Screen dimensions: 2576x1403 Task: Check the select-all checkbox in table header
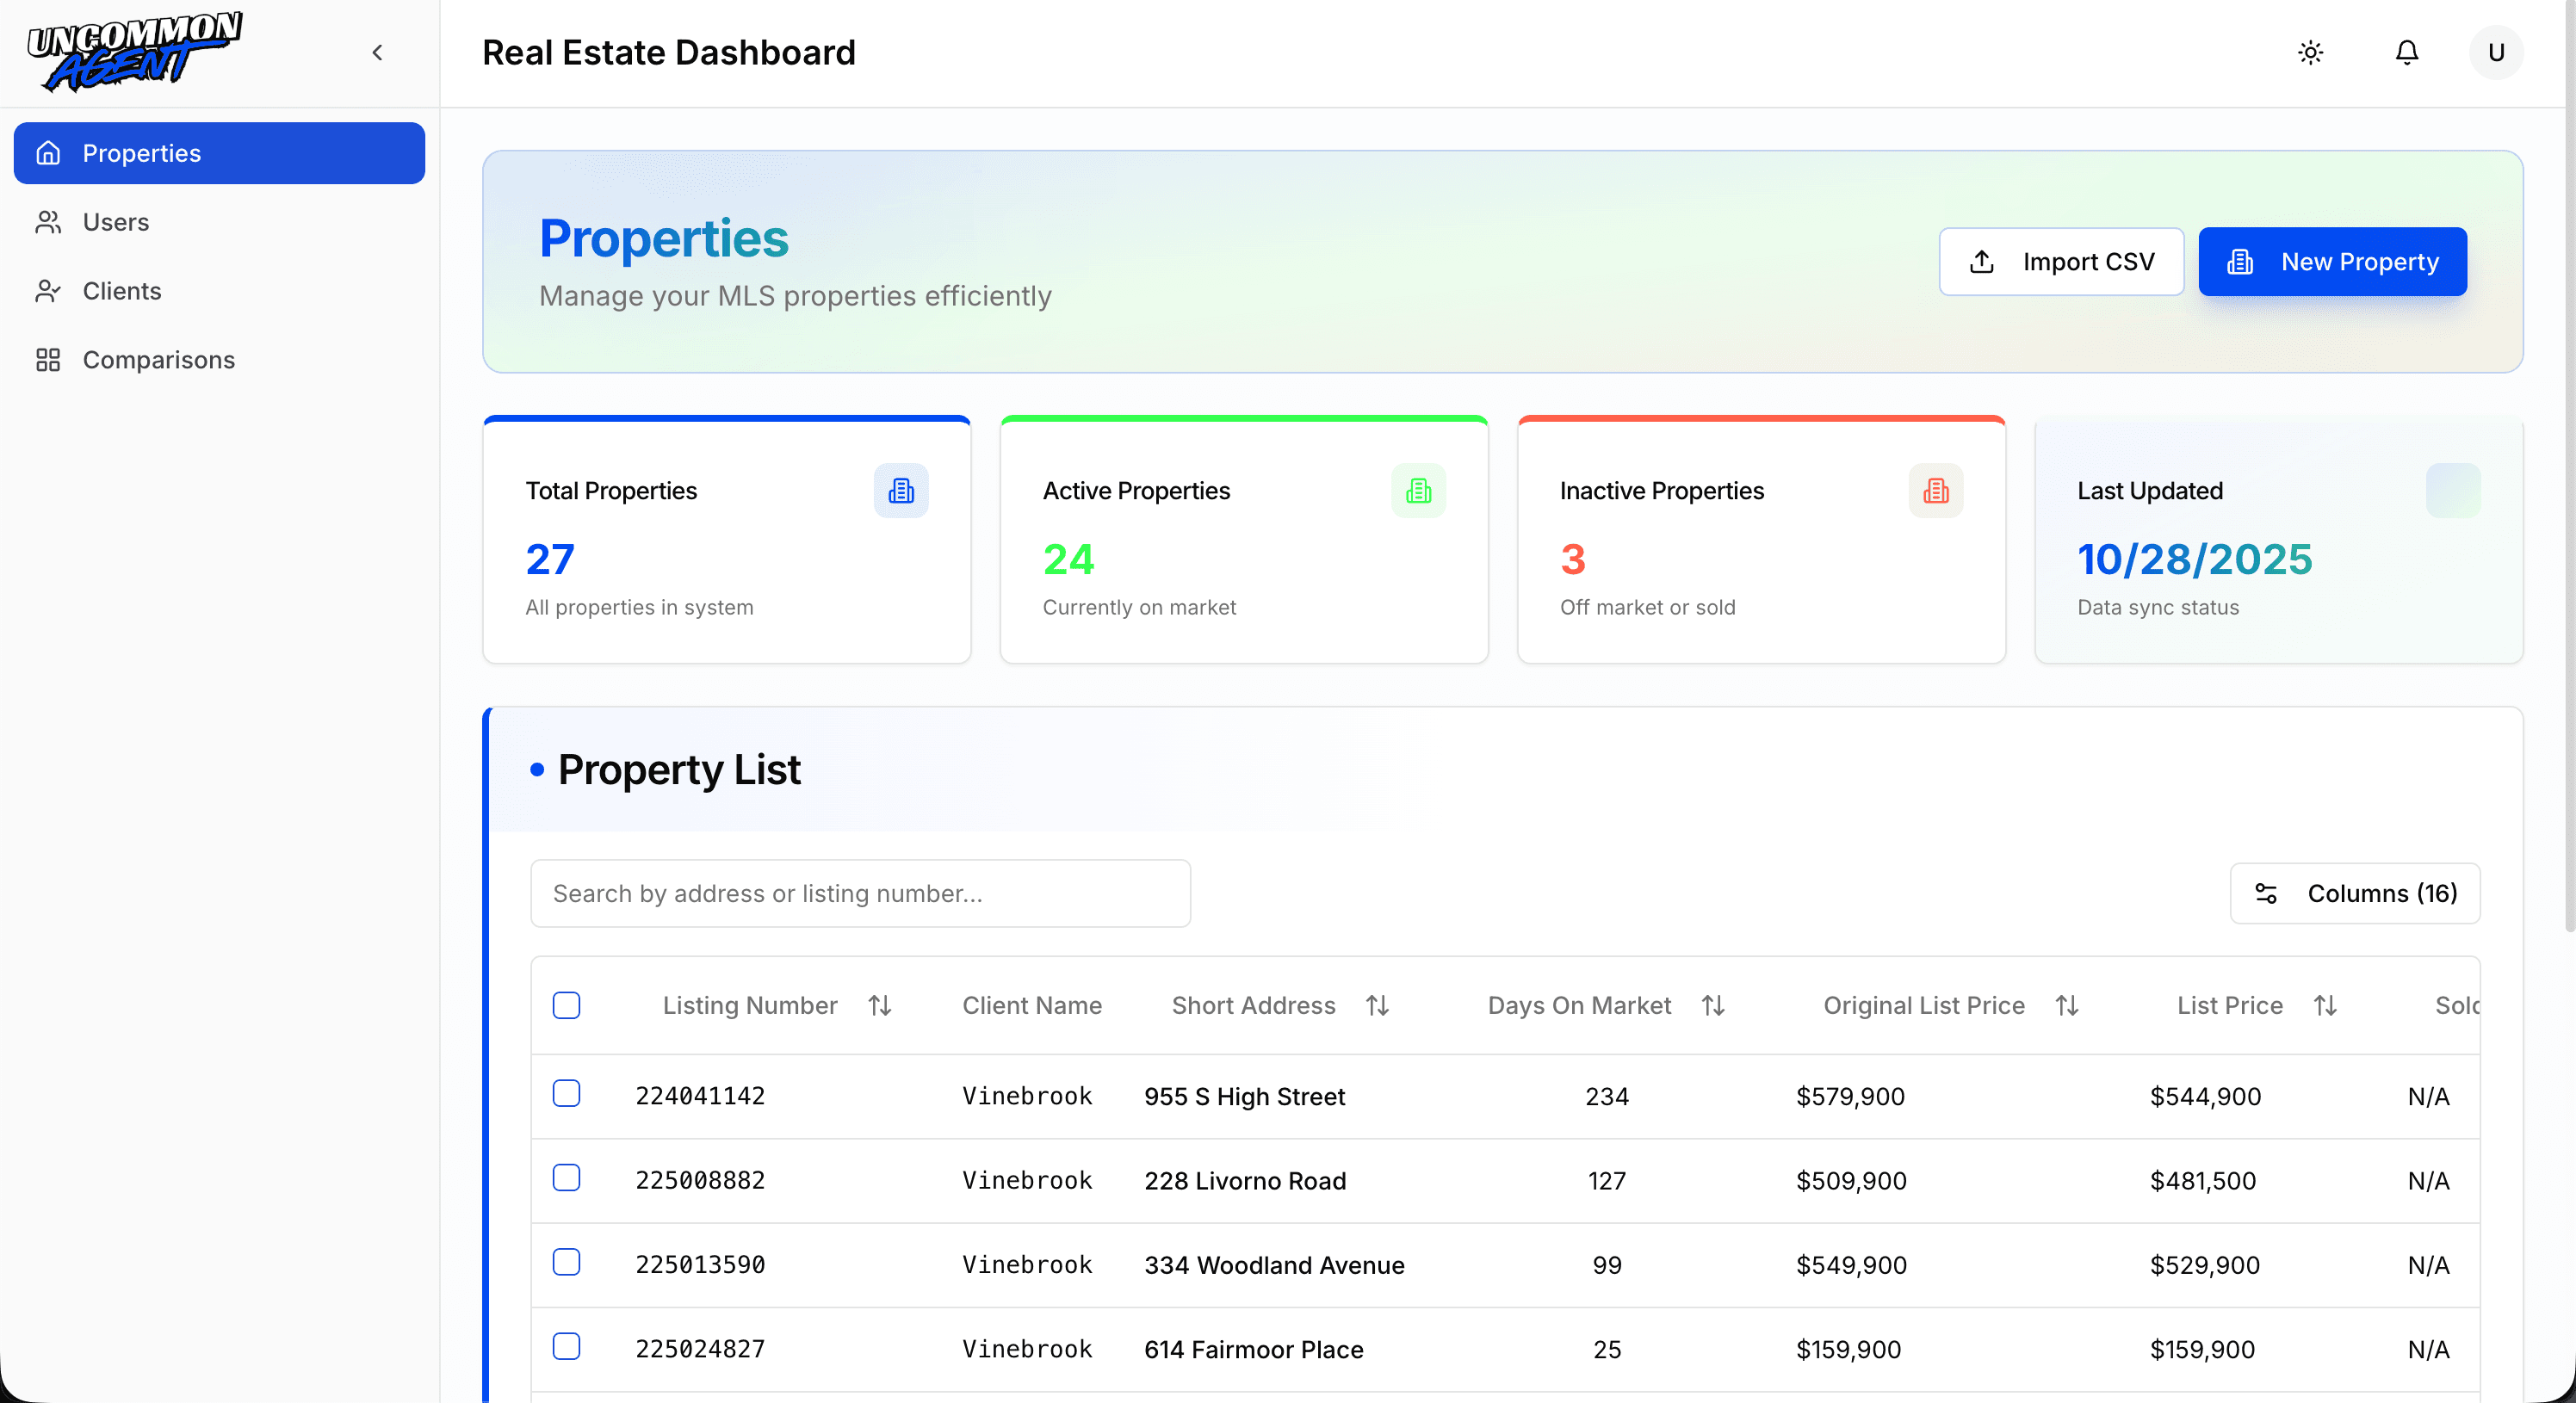(567, 1005)
